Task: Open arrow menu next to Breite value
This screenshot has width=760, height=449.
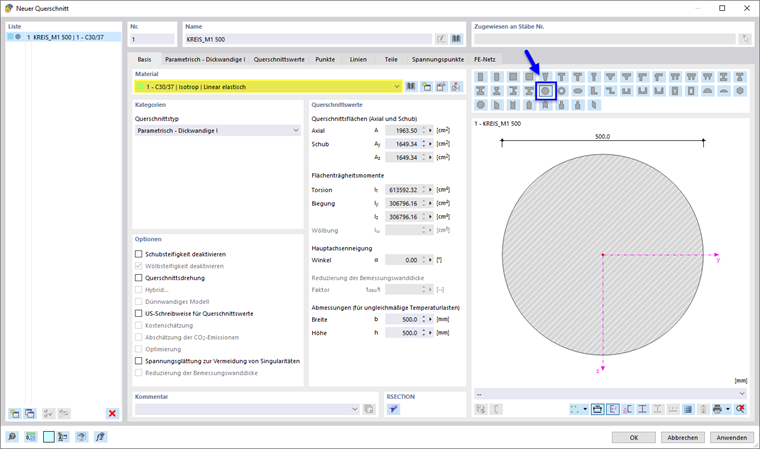Action: [430, 320]
